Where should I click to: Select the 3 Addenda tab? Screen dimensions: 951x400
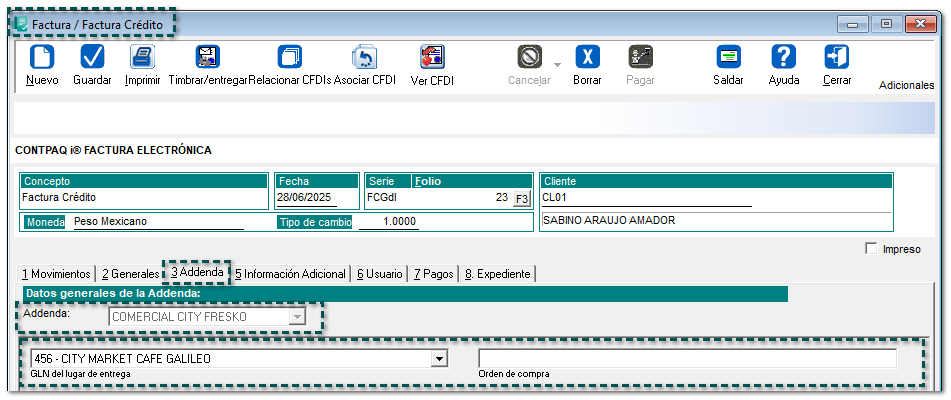tap(197, 272)
